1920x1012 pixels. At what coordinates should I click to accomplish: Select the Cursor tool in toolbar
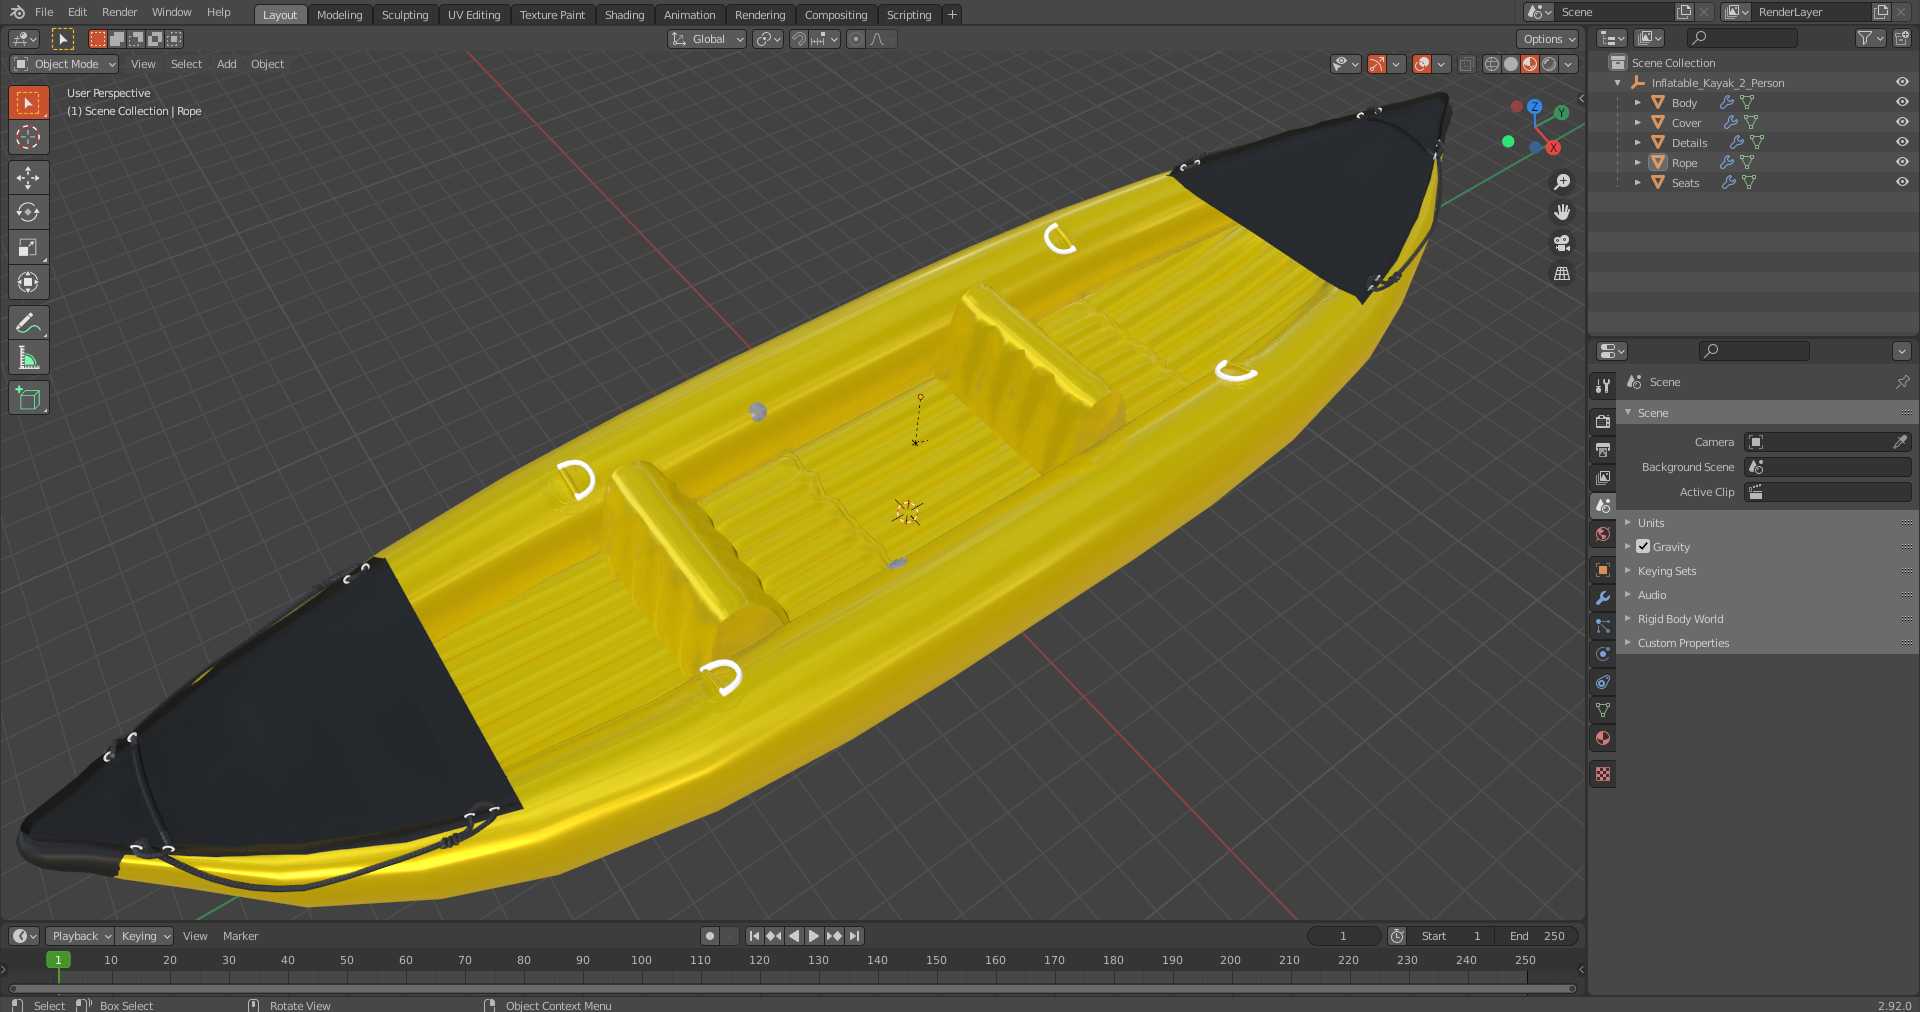tap(28, 137)
